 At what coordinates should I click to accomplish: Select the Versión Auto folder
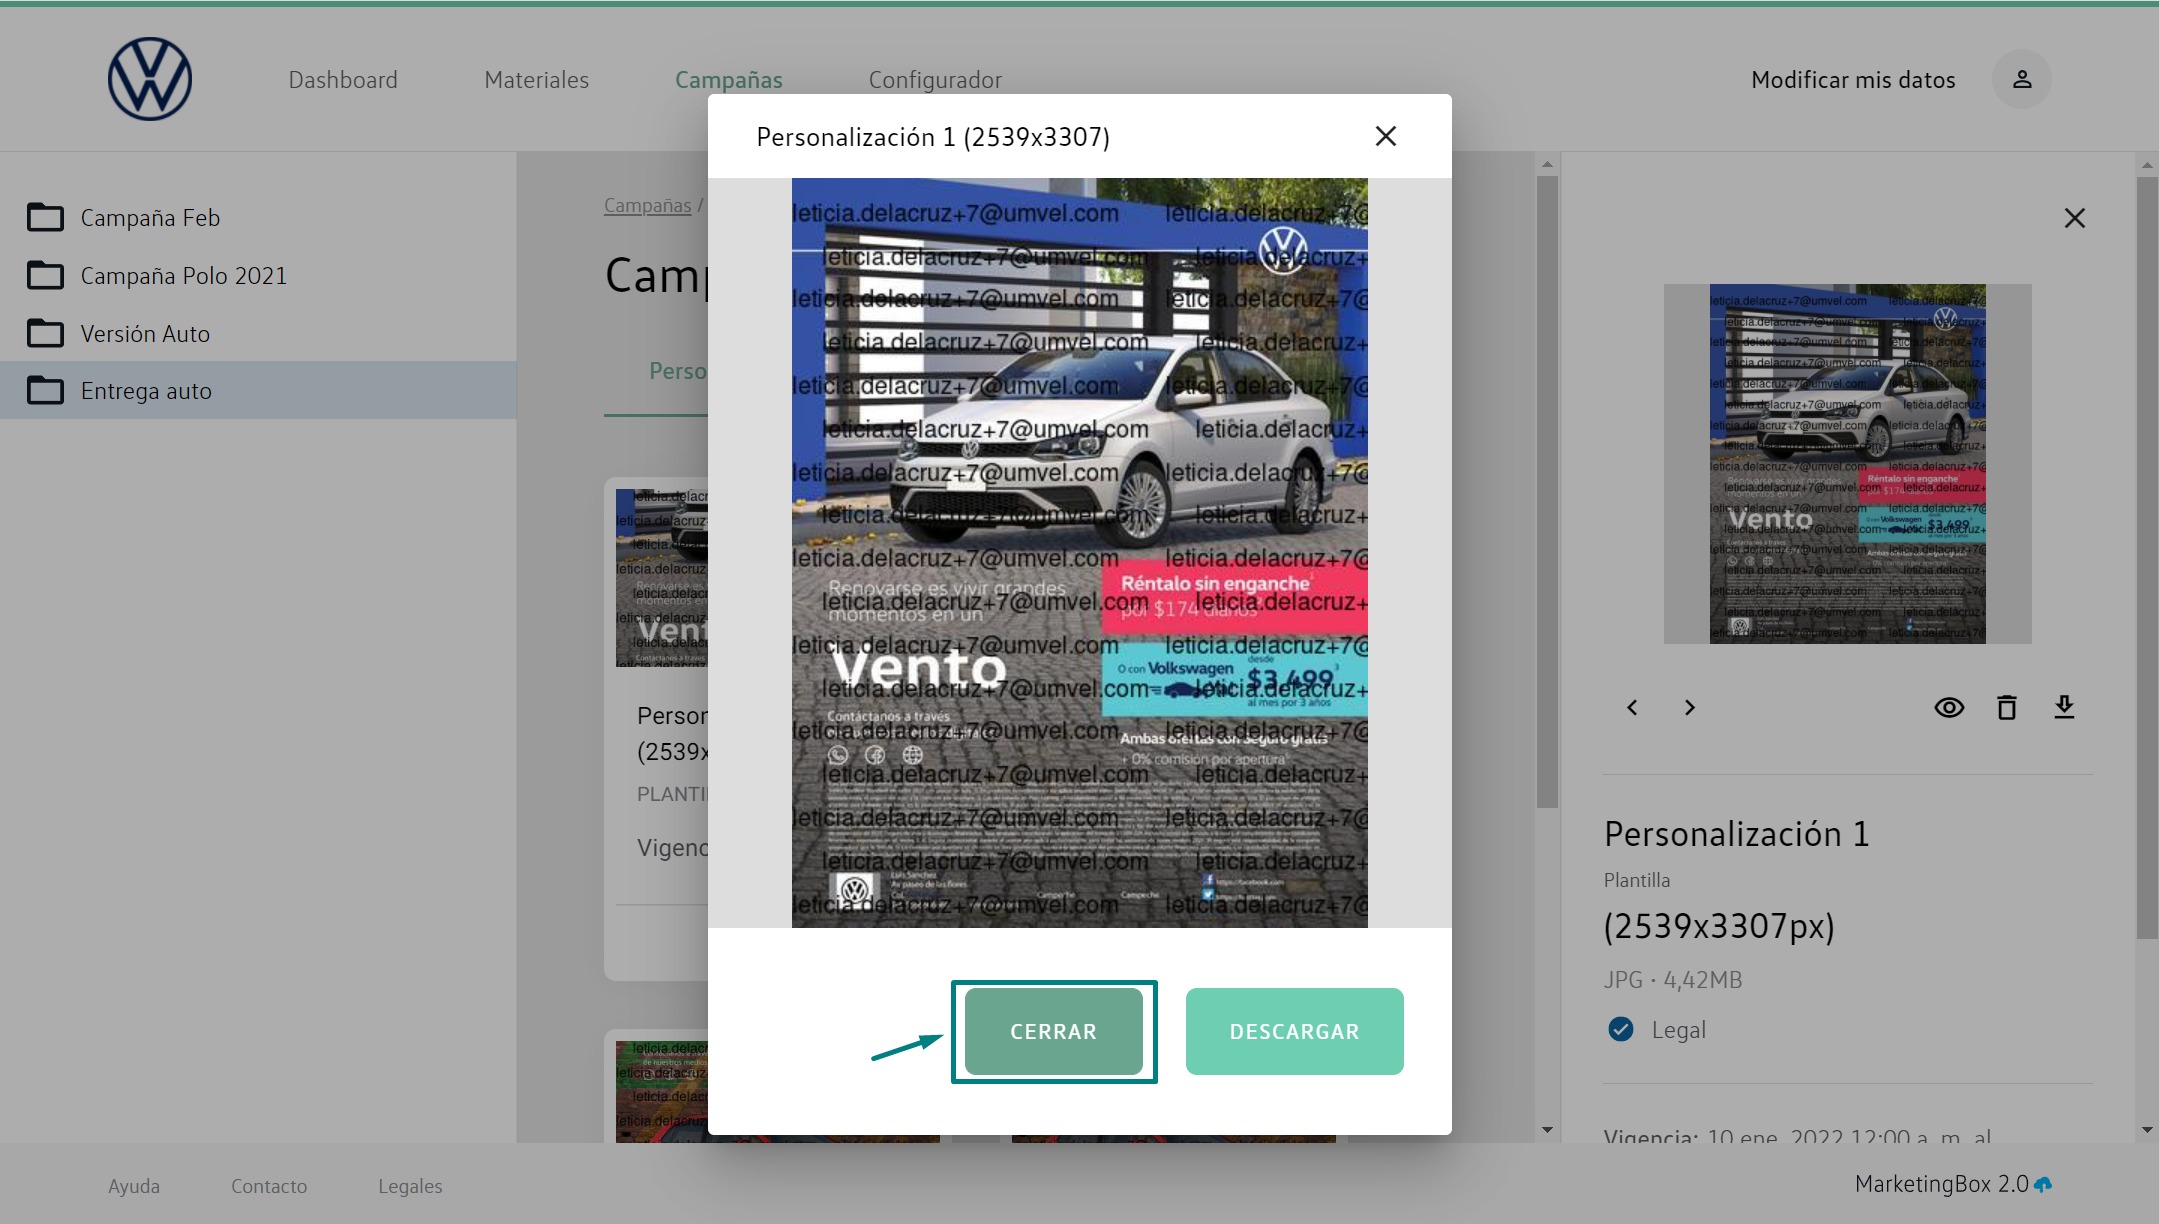click(145, 334)
